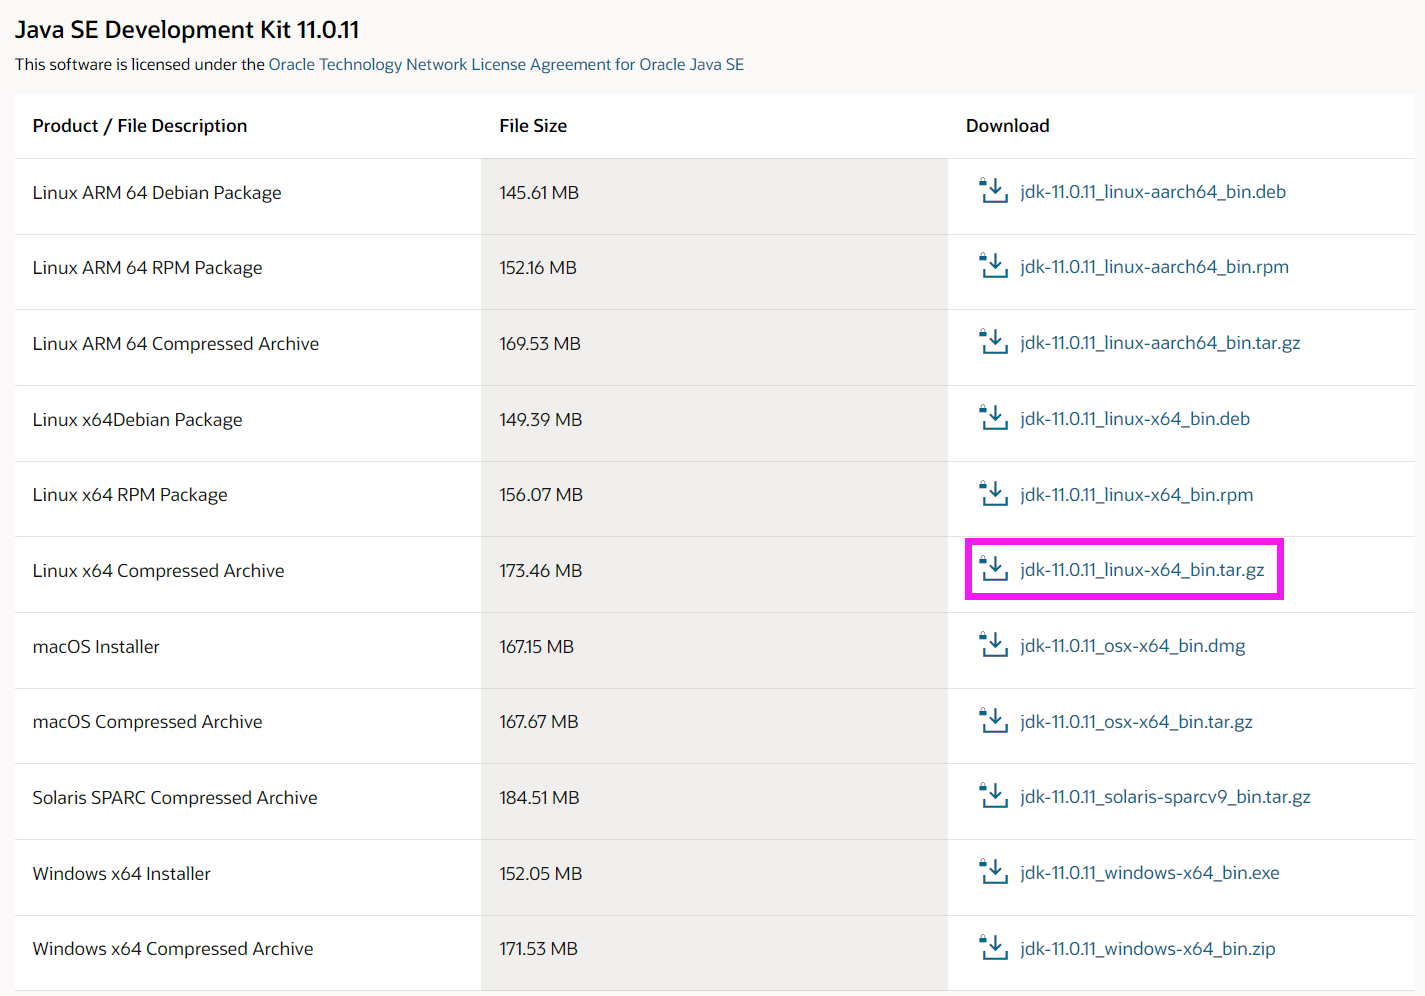Click file size '152.05 MB'
1425x996 pixels.
point(541,874)
